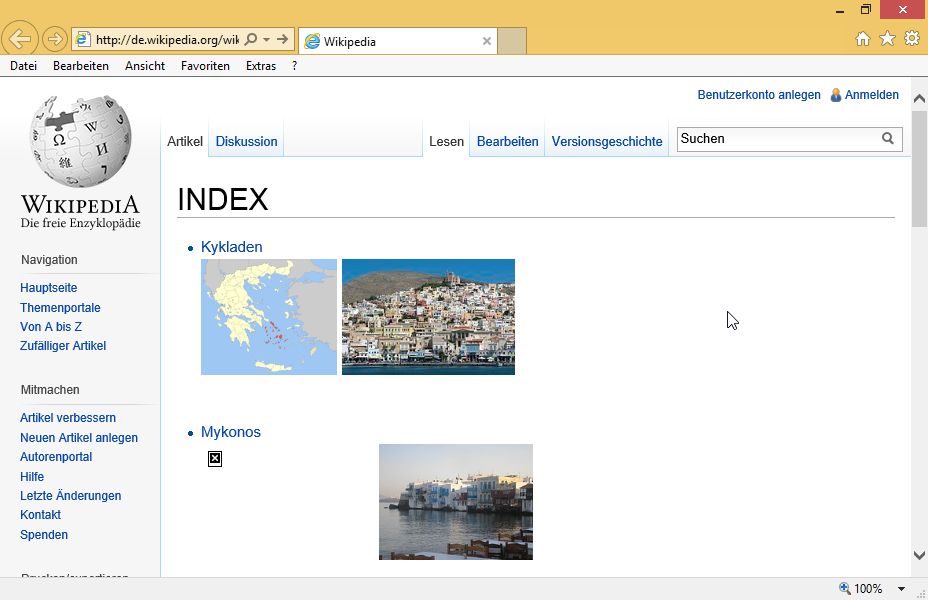Image resolution: width=928 pixels, height=600 pixels.
Task: Open Zufälliger Artikel link
Action: (x=63, y=346)
